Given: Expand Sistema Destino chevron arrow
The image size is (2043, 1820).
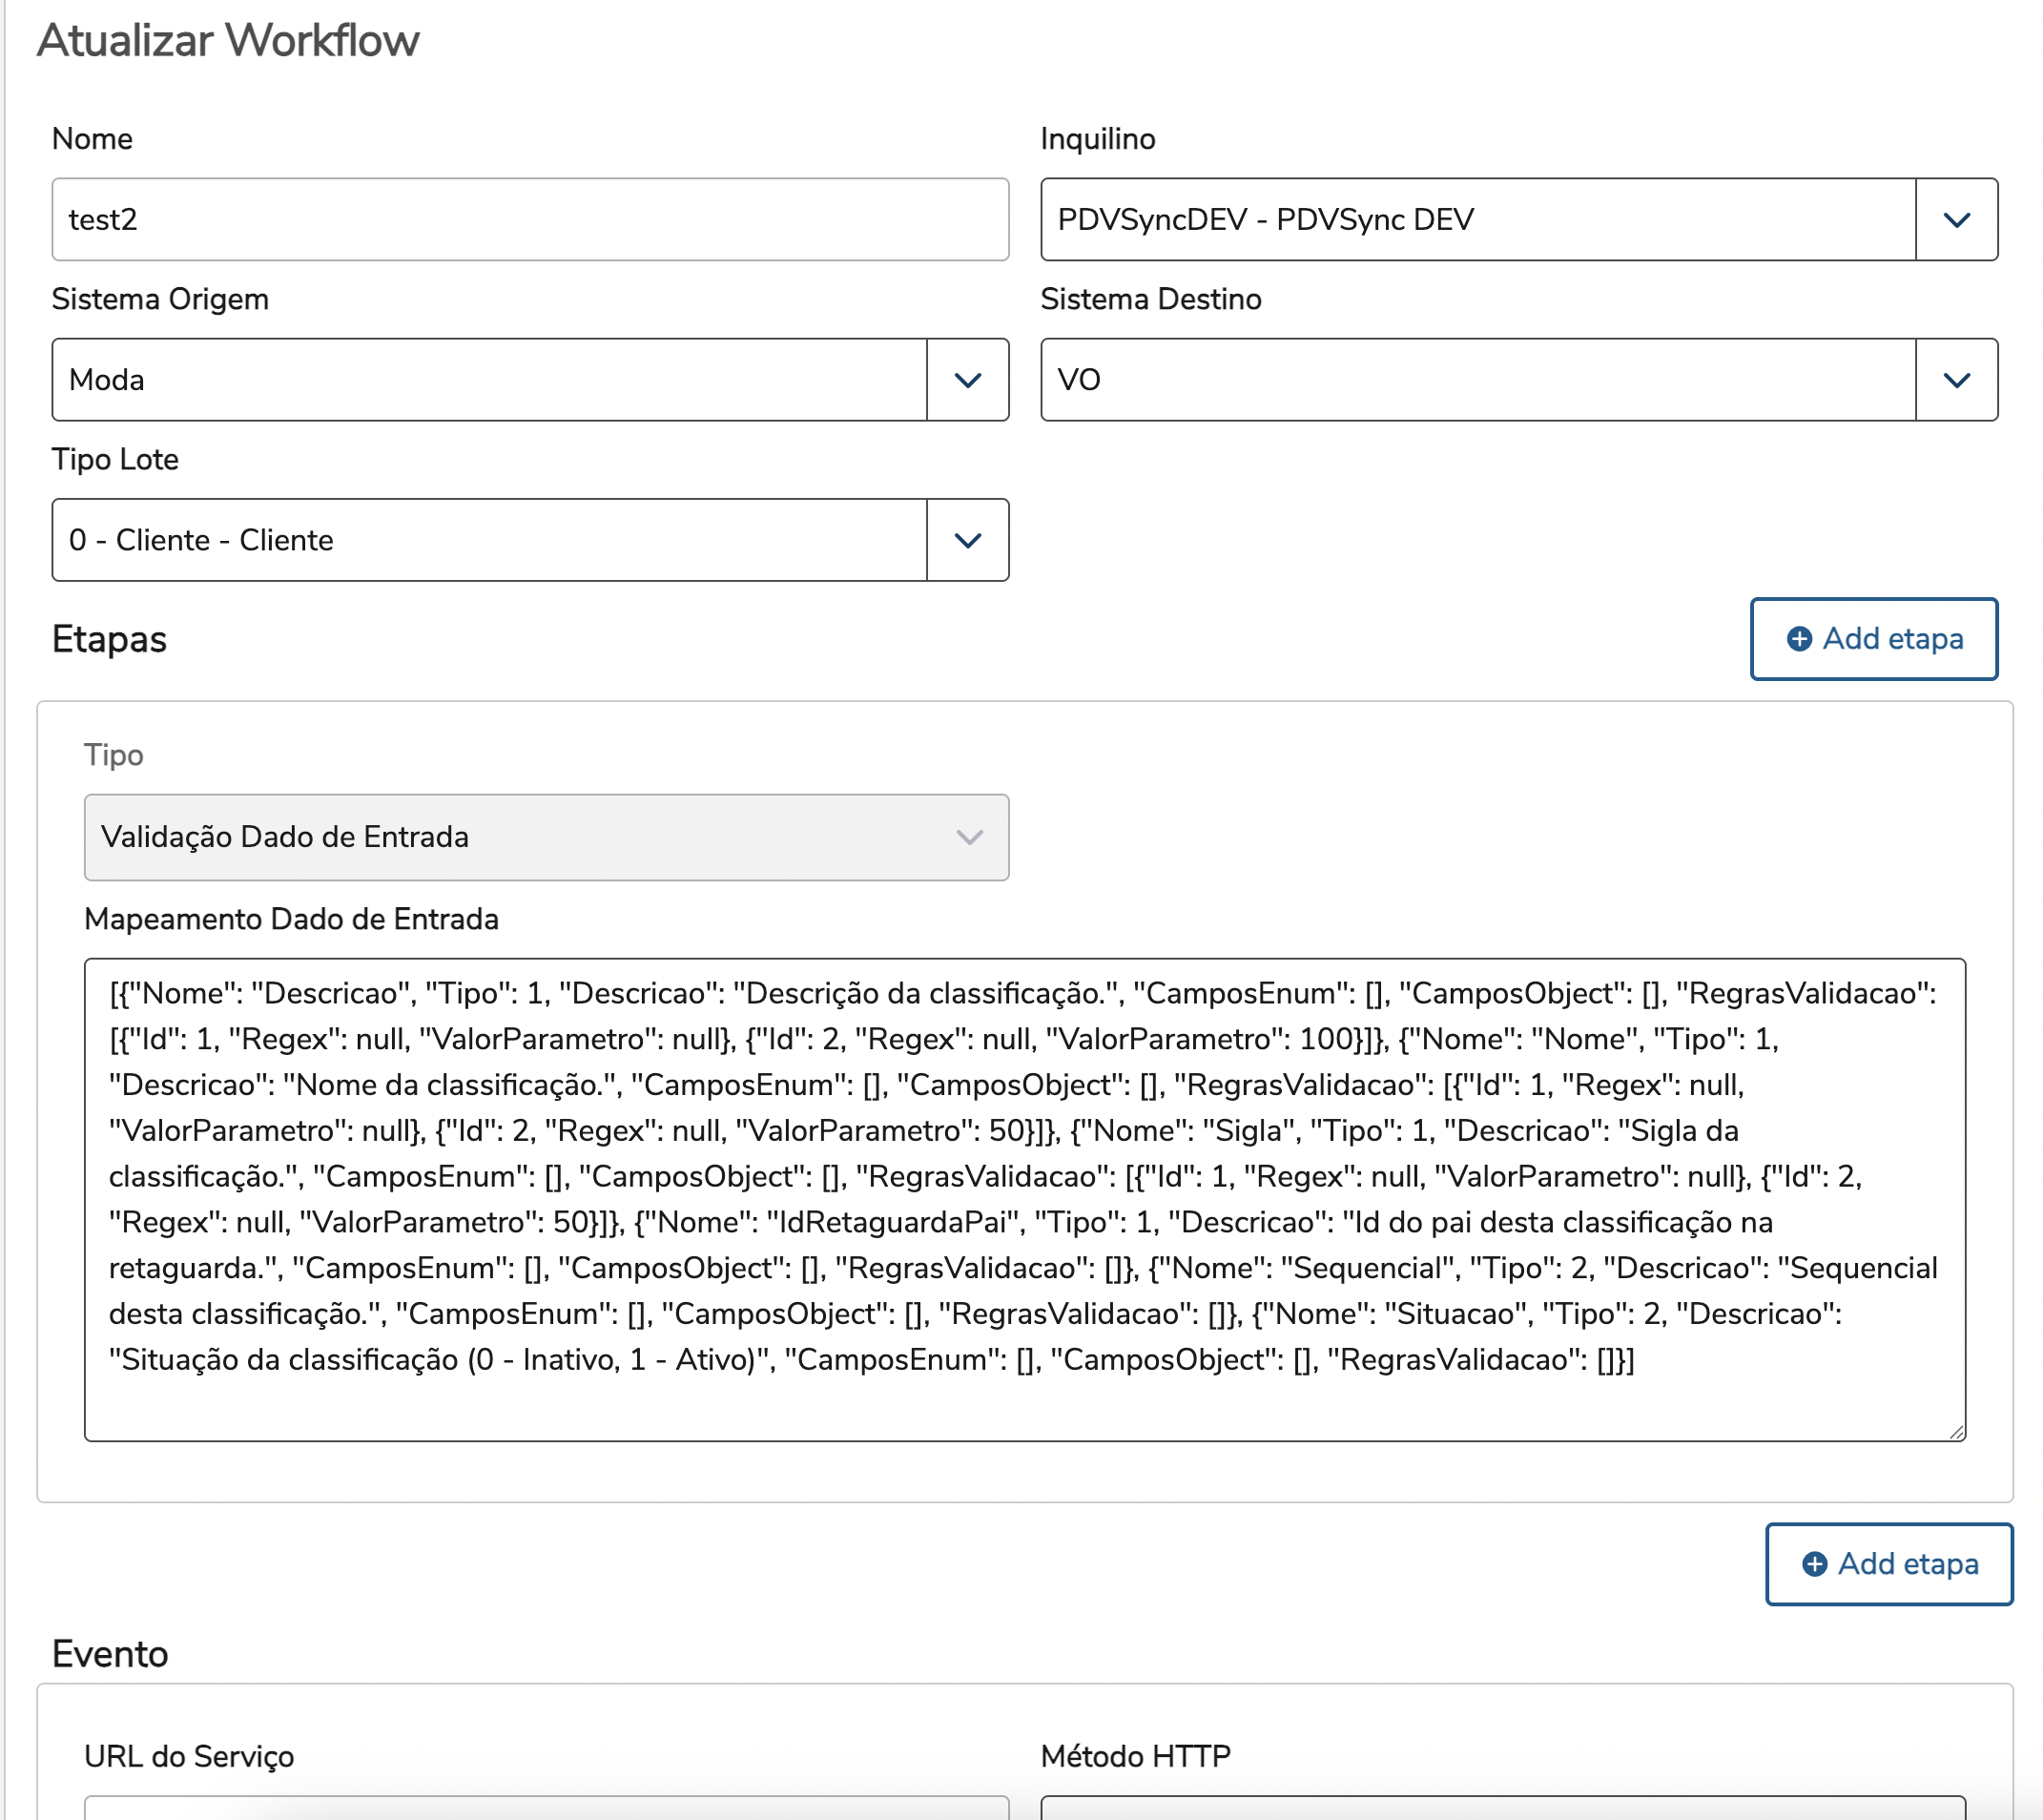Looking at the screenshot, I should 1955,380.
